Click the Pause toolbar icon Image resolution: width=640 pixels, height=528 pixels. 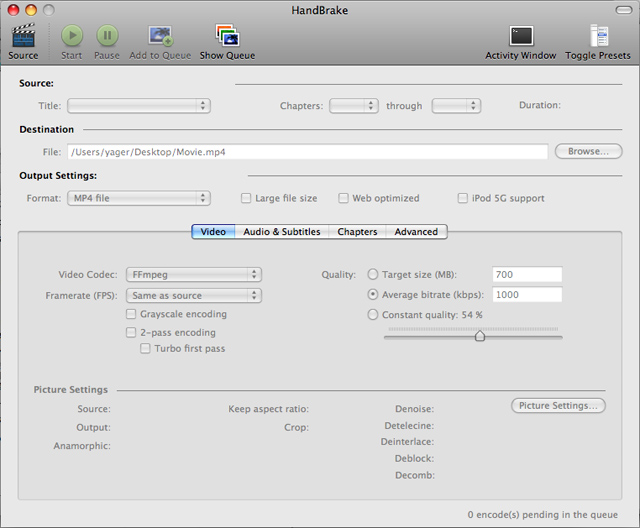(x=107, y=36)
